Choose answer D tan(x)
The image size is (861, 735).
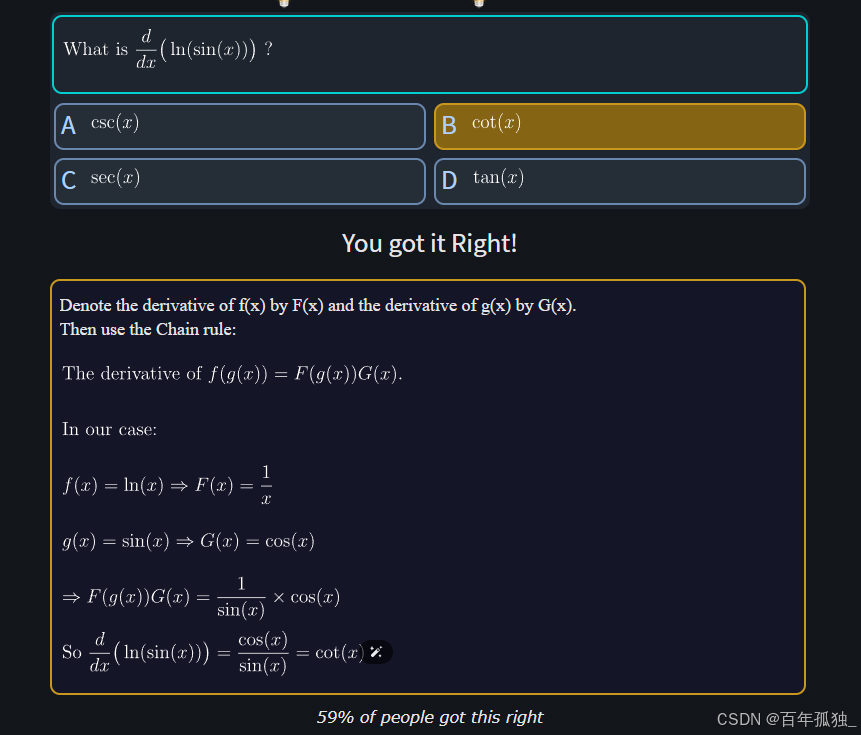pyautogui.click(x=619, y=181)
